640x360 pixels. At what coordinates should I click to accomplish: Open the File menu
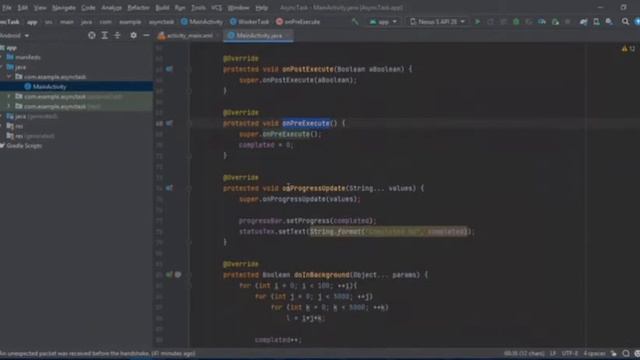click(x=7, y=8)
